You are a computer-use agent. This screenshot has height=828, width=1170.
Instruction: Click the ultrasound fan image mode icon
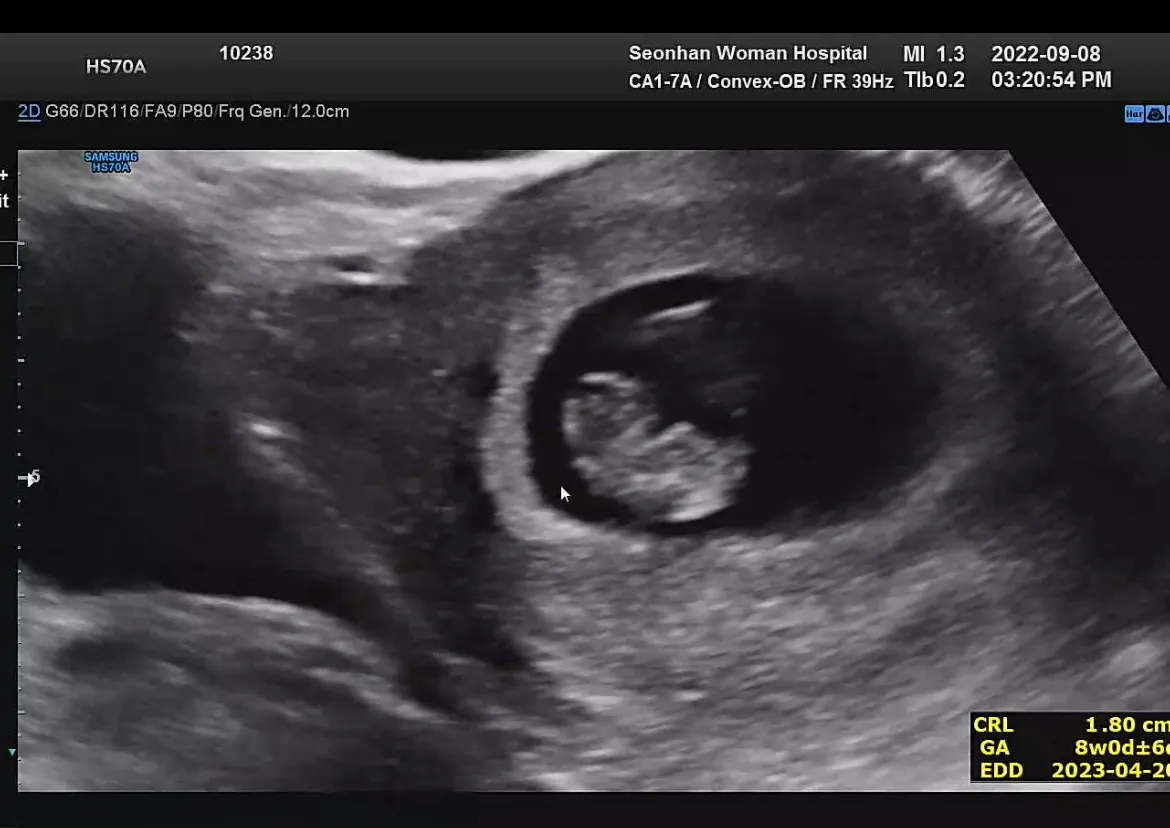click(1154, 113)
